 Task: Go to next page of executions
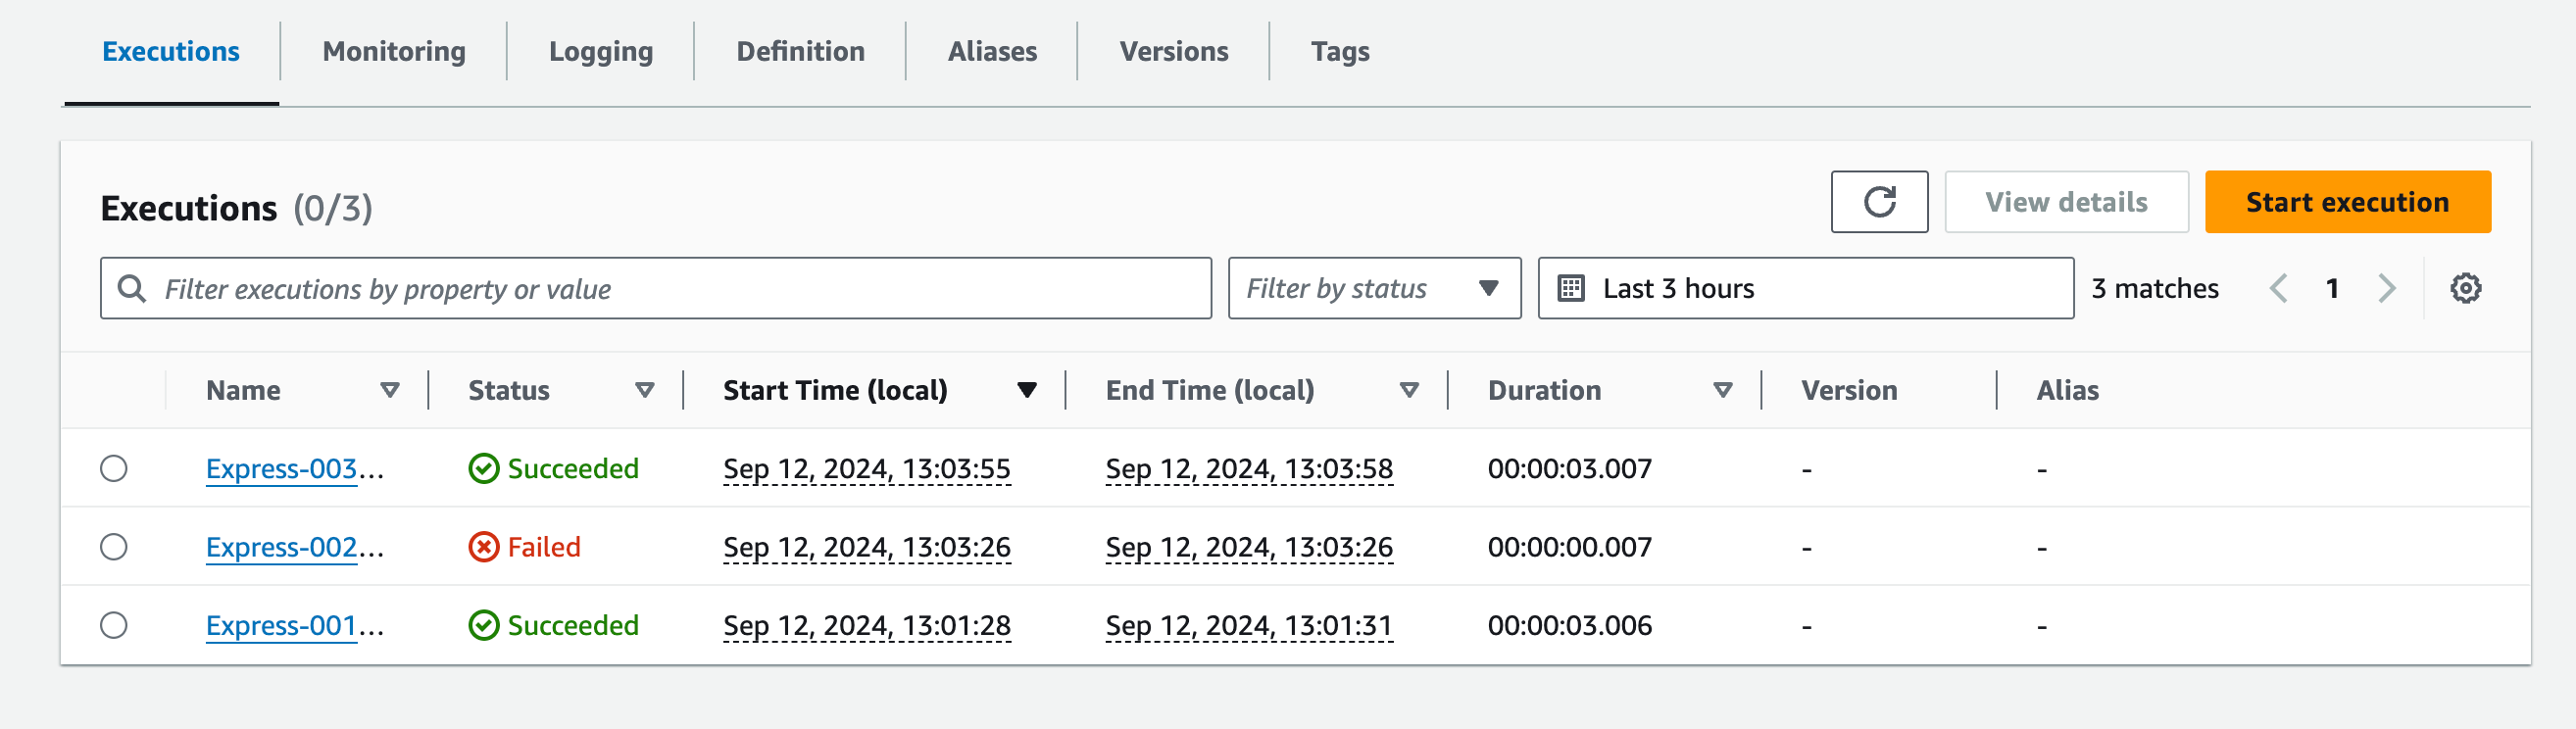point(2386,289)
